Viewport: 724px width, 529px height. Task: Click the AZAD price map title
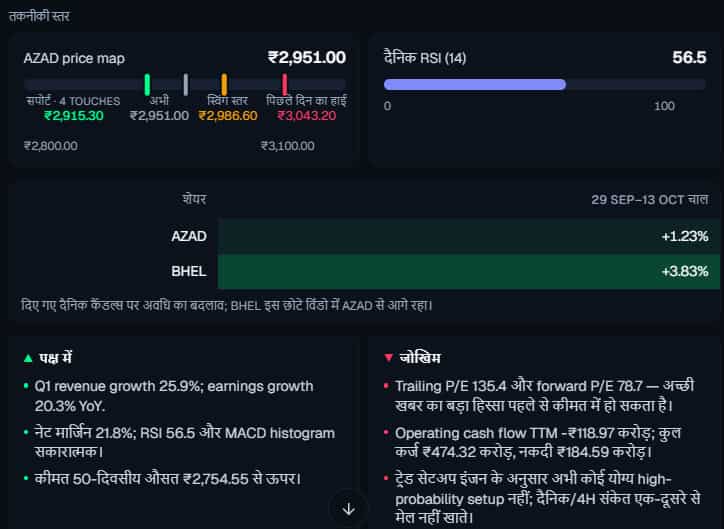(x=74, y=59)
